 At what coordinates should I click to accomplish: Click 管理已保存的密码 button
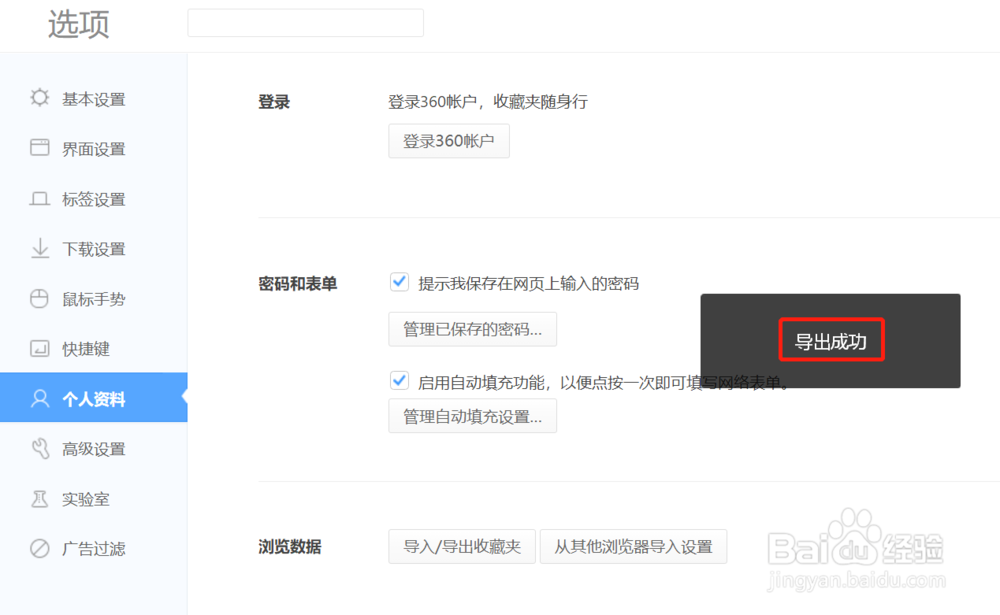point(473,329)
